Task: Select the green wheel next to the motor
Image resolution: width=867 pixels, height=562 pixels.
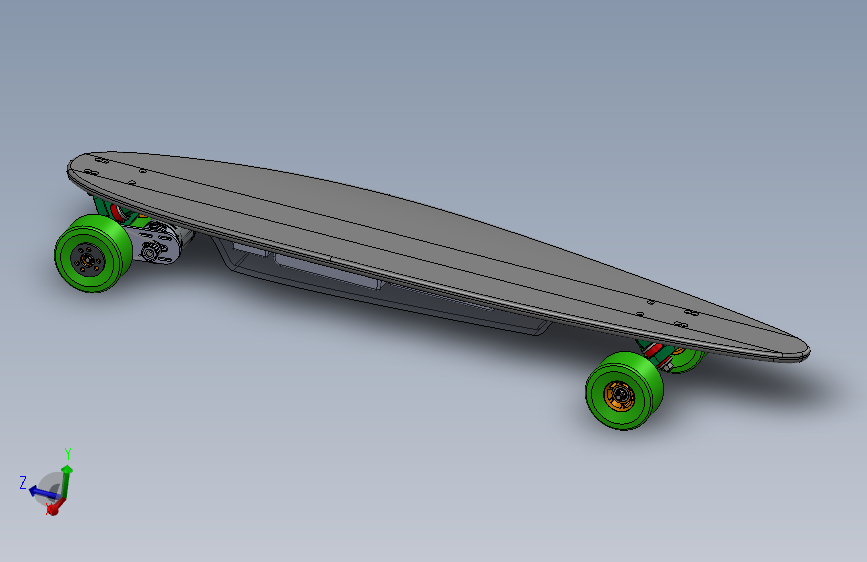Action: tap(93, 253)
